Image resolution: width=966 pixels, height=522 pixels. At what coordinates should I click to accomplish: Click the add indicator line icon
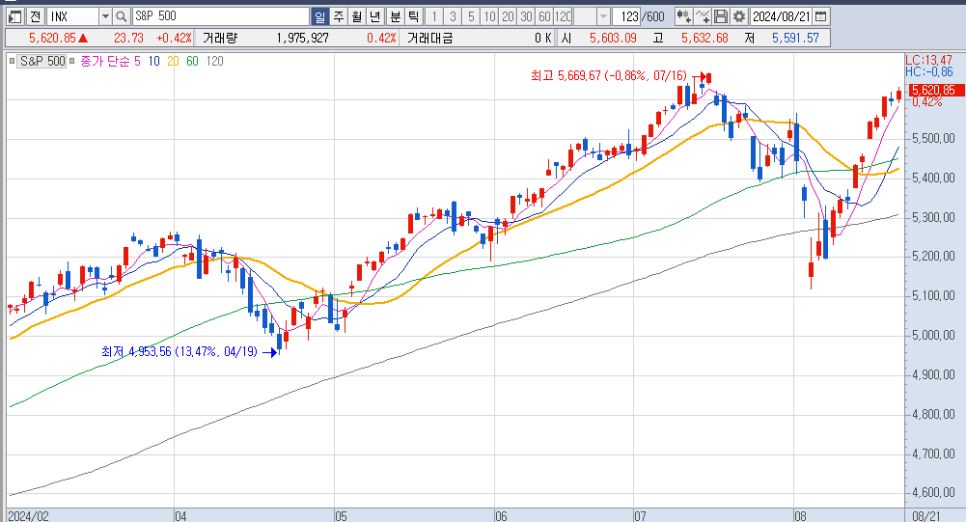(702, 17)
